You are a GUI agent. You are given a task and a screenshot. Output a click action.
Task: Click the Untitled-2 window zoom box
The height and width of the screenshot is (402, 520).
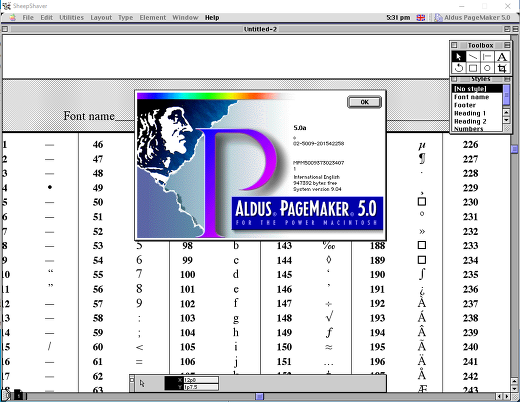[x=507, y=29]
